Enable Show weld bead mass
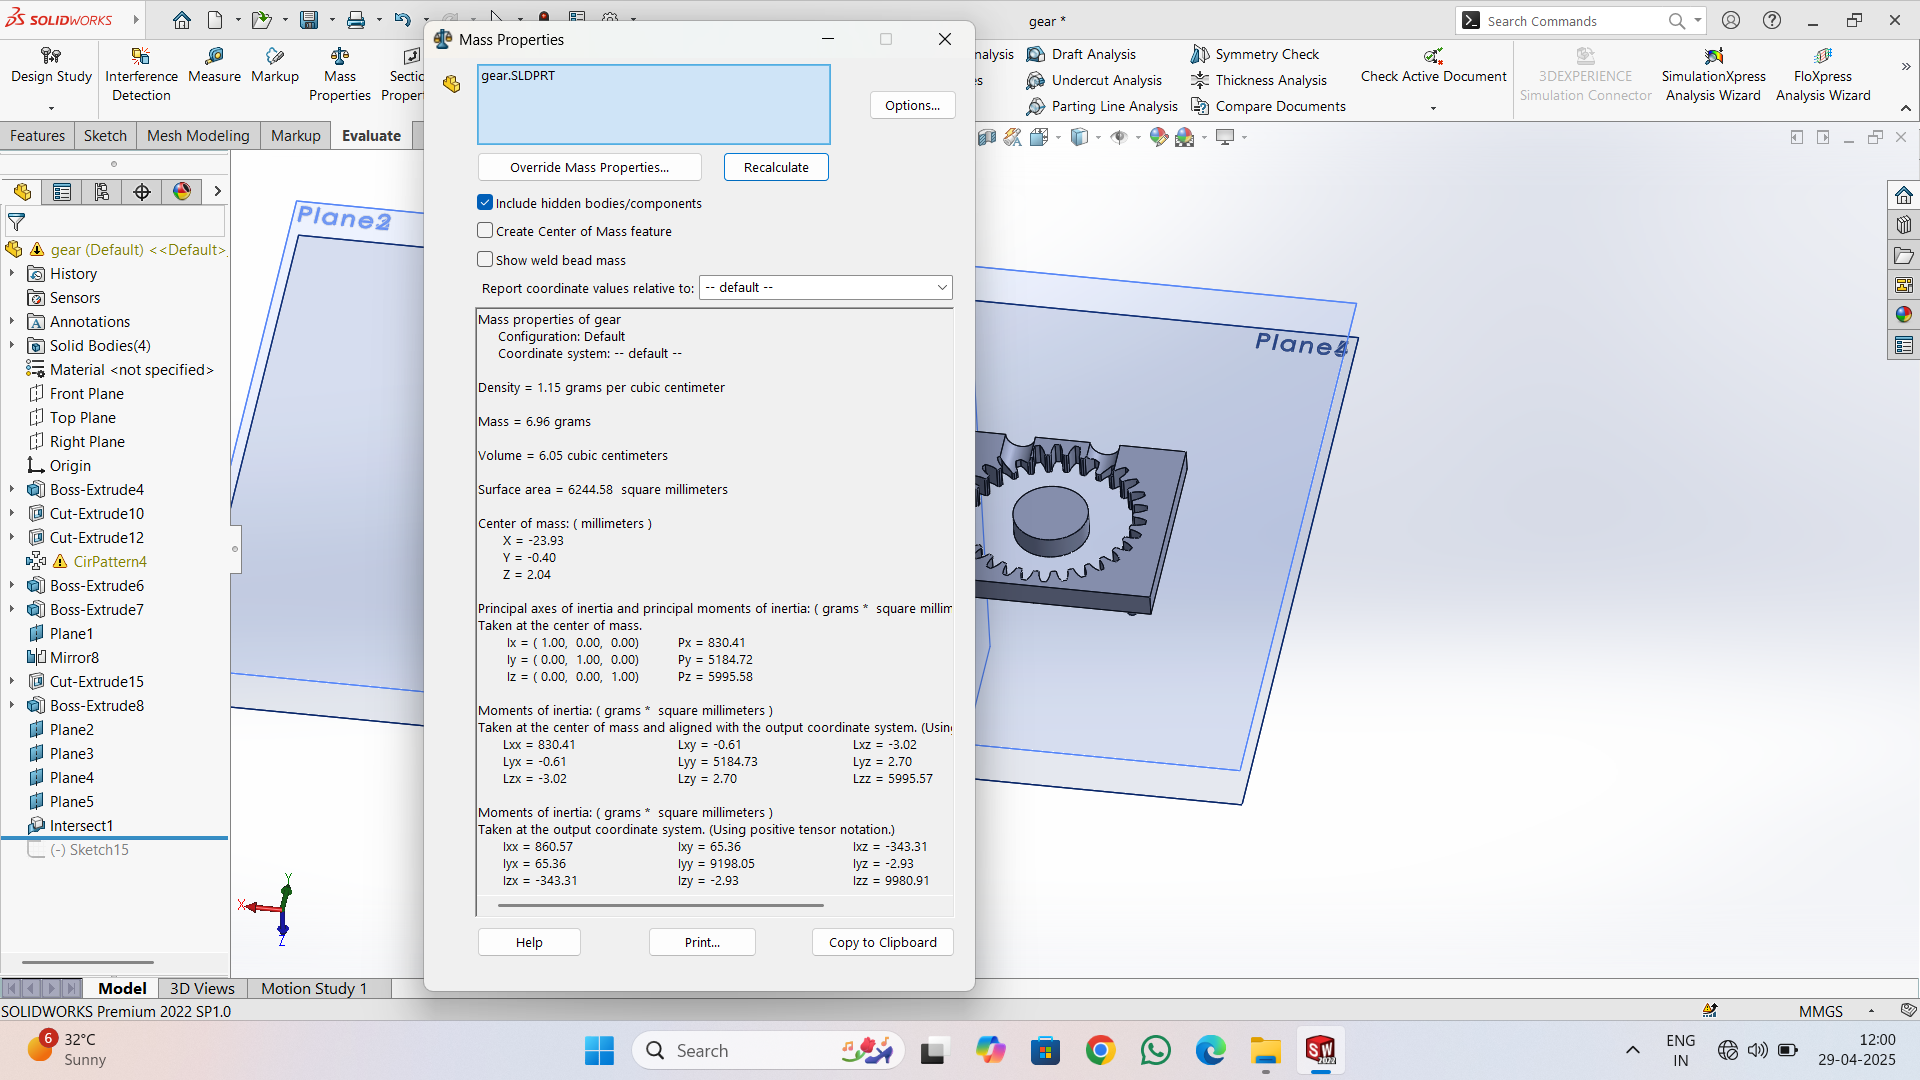1920x1080 pixels. pos(485,260)
